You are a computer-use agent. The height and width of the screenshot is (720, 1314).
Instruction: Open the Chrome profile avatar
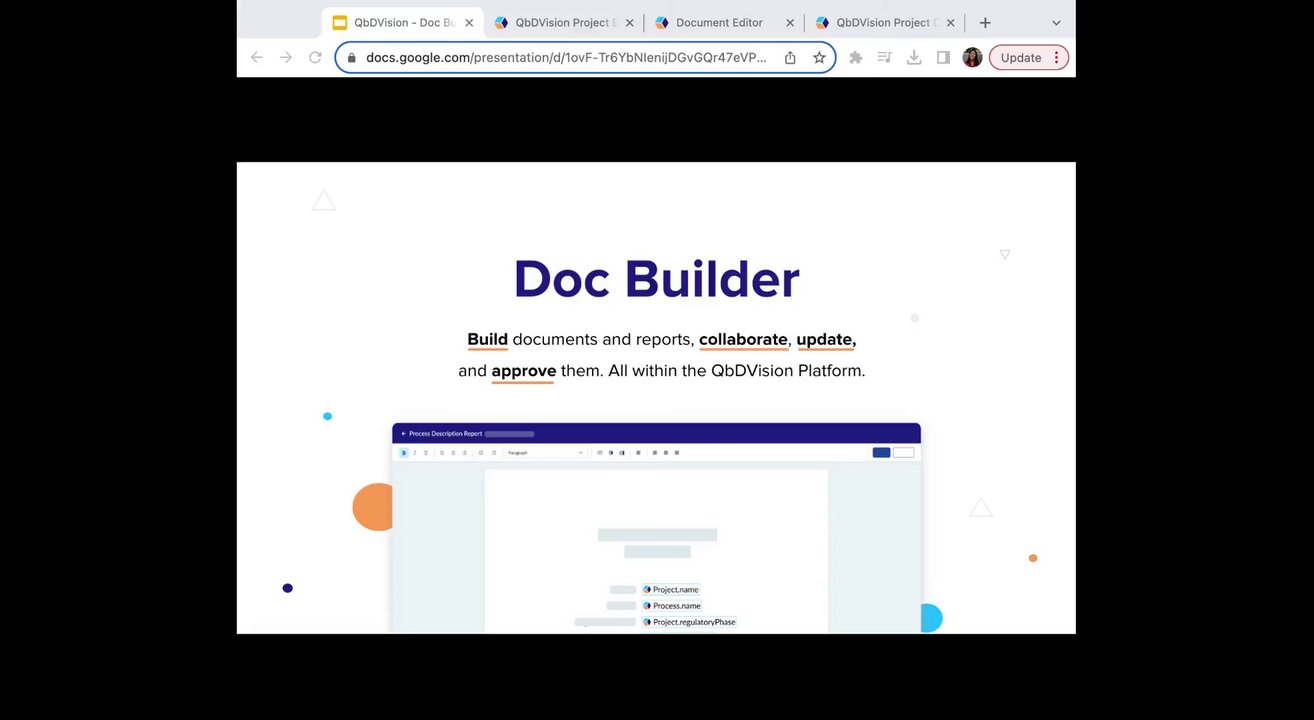click(972, 58)
